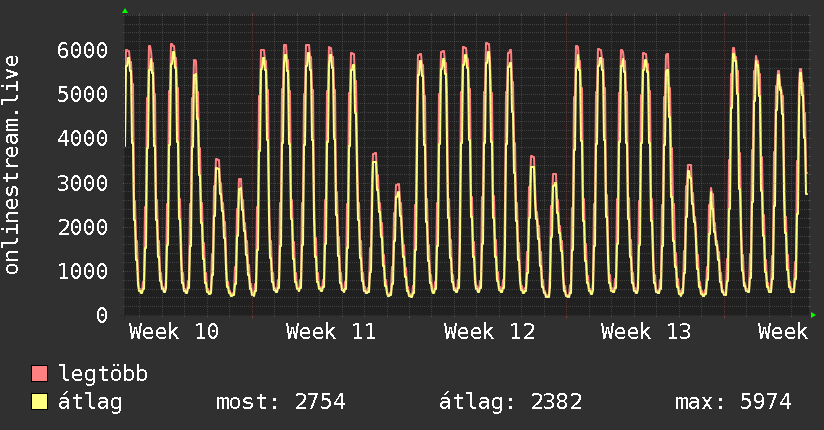824x430 pixels.
Task: Click the 5000 y-axis tick label
Action: click(x=83, y=95)
